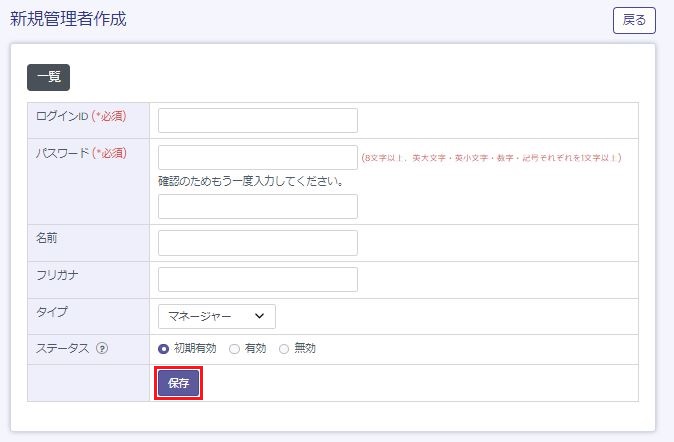Click the password confirmation input field

pos(257,206)
